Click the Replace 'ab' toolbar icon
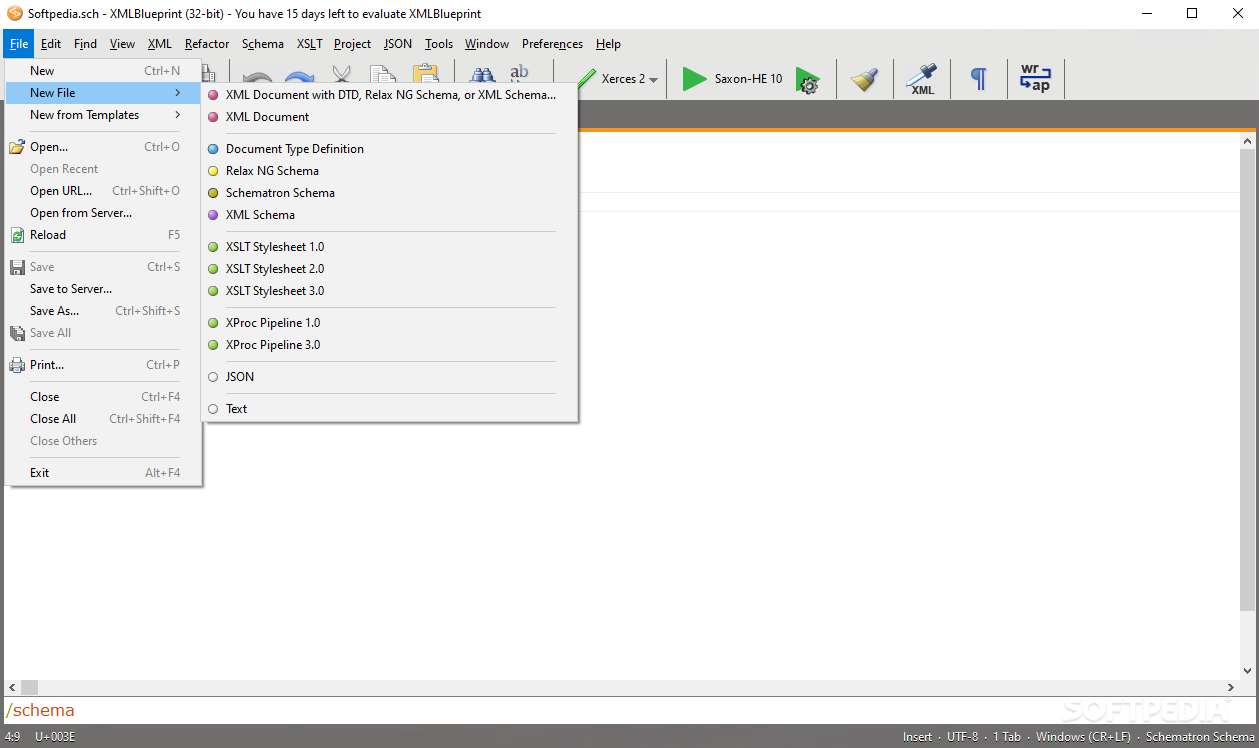 pyautogui.click(x=520, y=73)
